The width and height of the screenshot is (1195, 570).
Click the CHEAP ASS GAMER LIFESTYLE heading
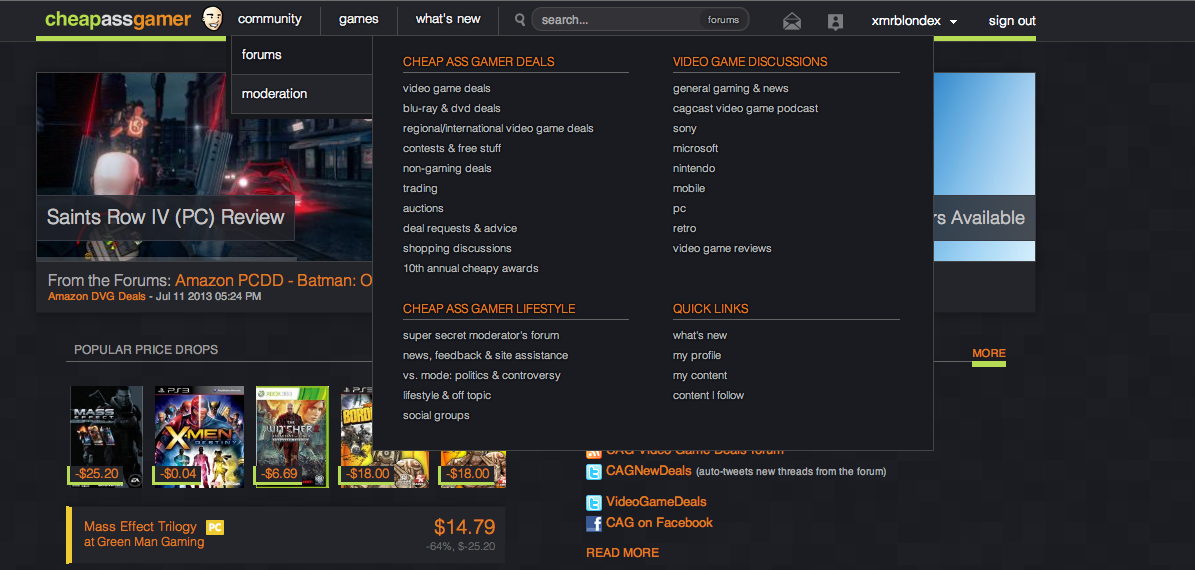(489, 309)
